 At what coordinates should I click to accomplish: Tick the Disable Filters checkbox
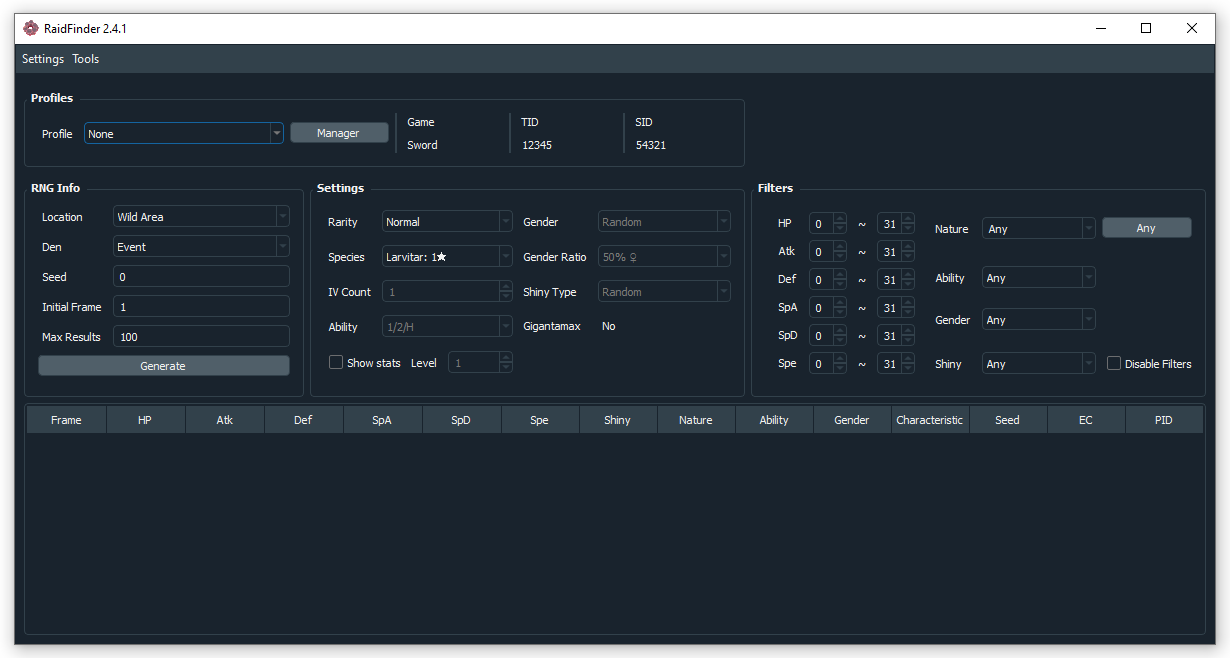coord(1114,364)
